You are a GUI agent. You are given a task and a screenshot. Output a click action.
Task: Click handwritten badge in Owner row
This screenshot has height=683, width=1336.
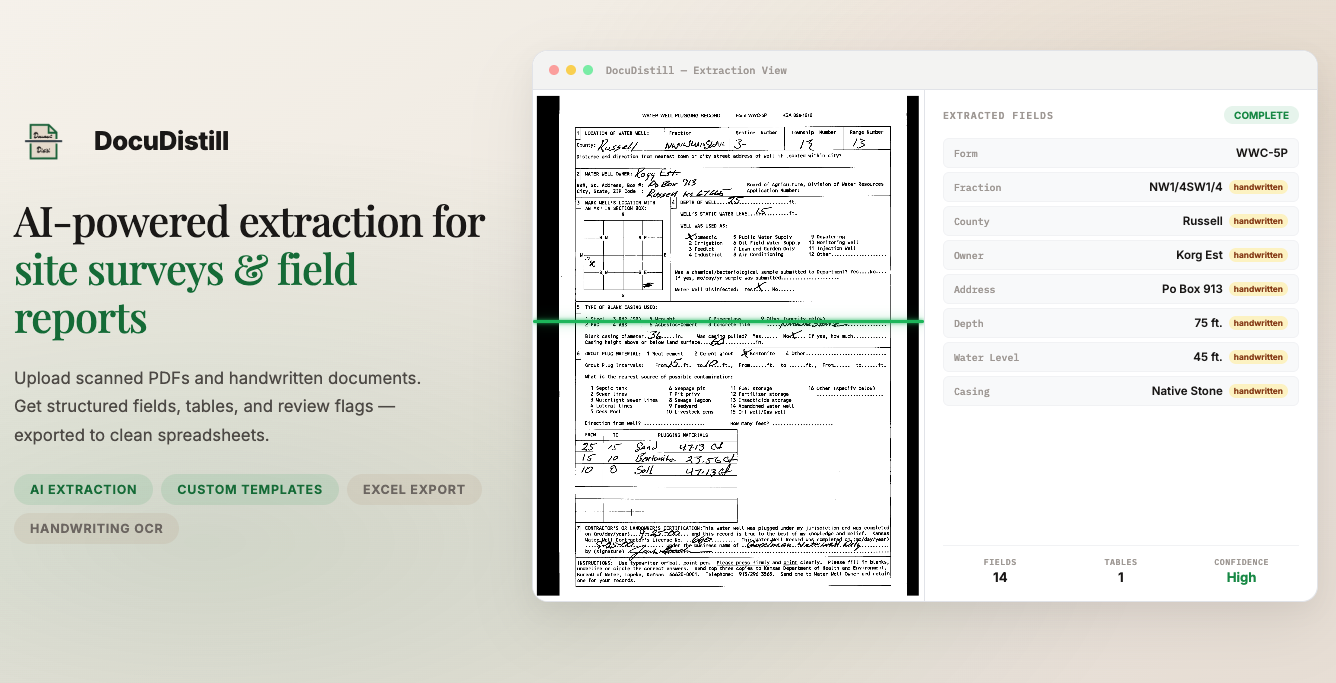point(1258,255)
